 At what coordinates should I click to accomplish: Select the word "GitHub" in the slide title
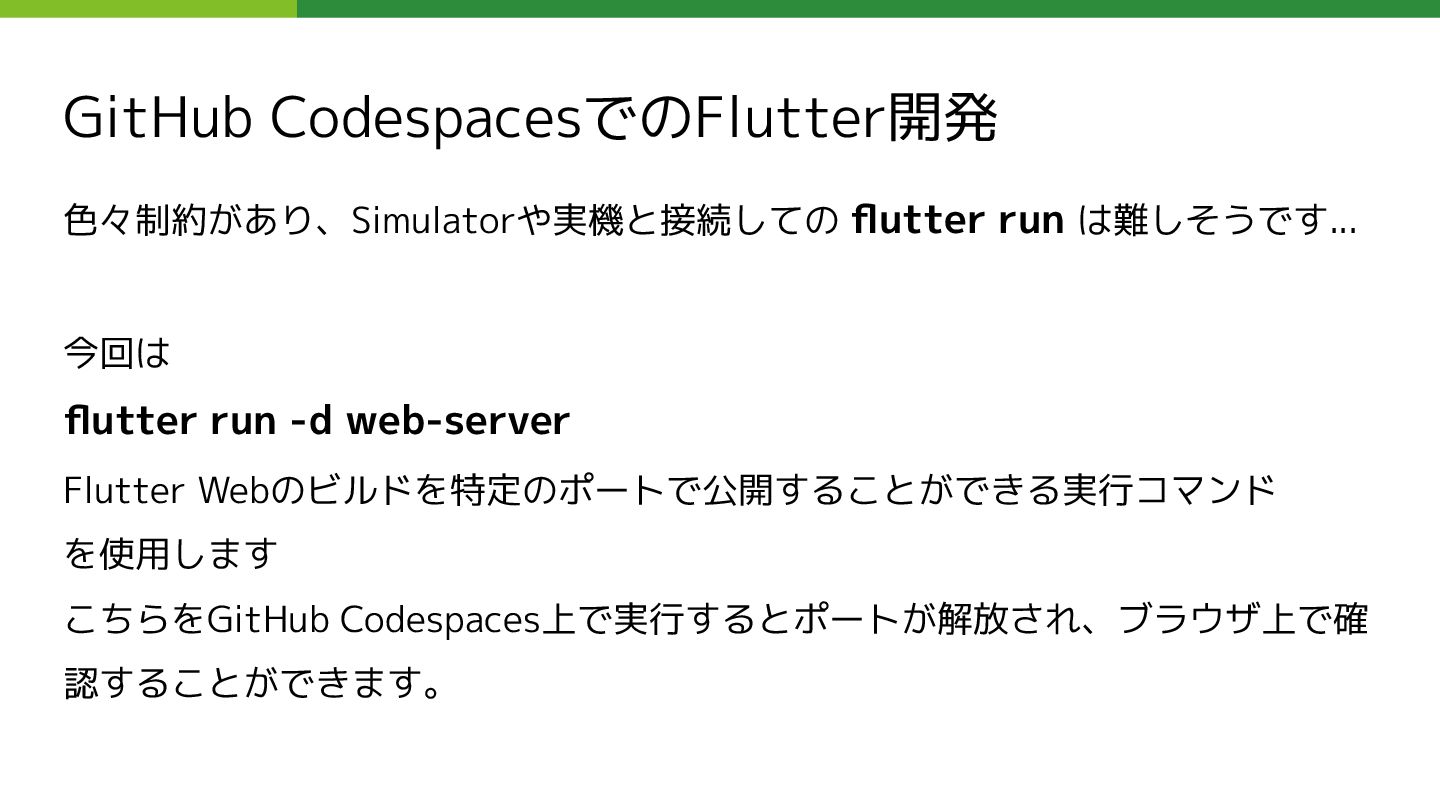click(156, 119)
